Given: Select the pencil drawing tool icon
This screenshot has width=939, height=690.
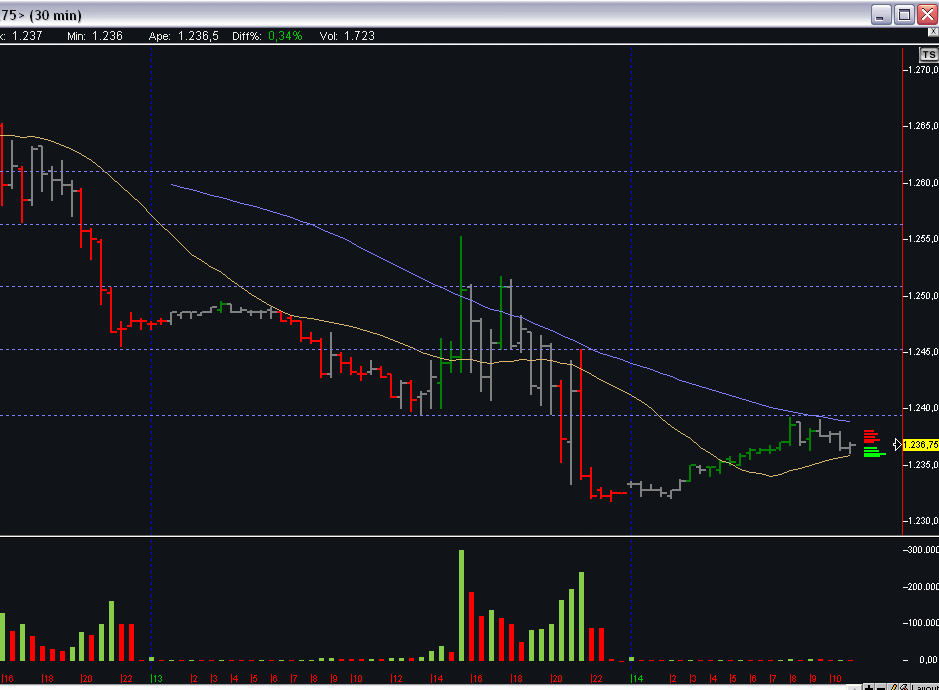Looking at the screenshot, I should (893, 686).
